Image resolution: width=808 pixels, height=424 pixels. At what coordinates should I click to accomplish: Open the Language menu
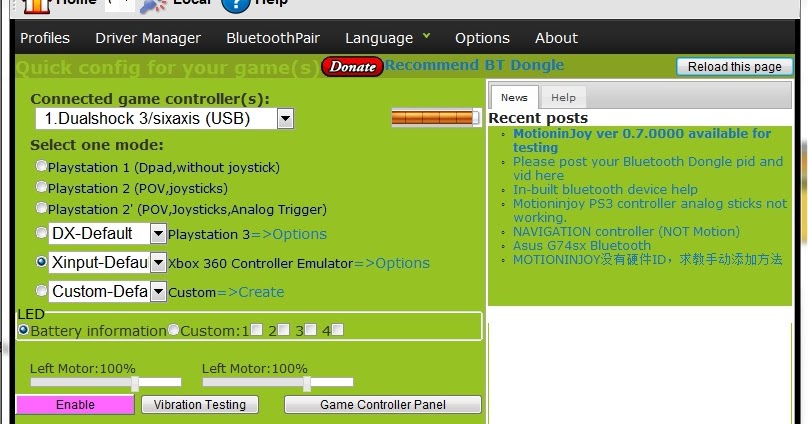[x=387, y=38]
